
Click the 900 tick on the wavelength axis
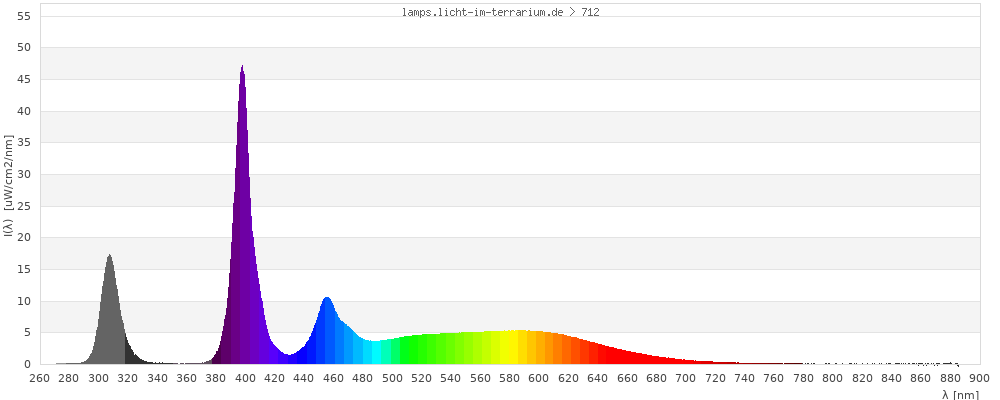979,378
